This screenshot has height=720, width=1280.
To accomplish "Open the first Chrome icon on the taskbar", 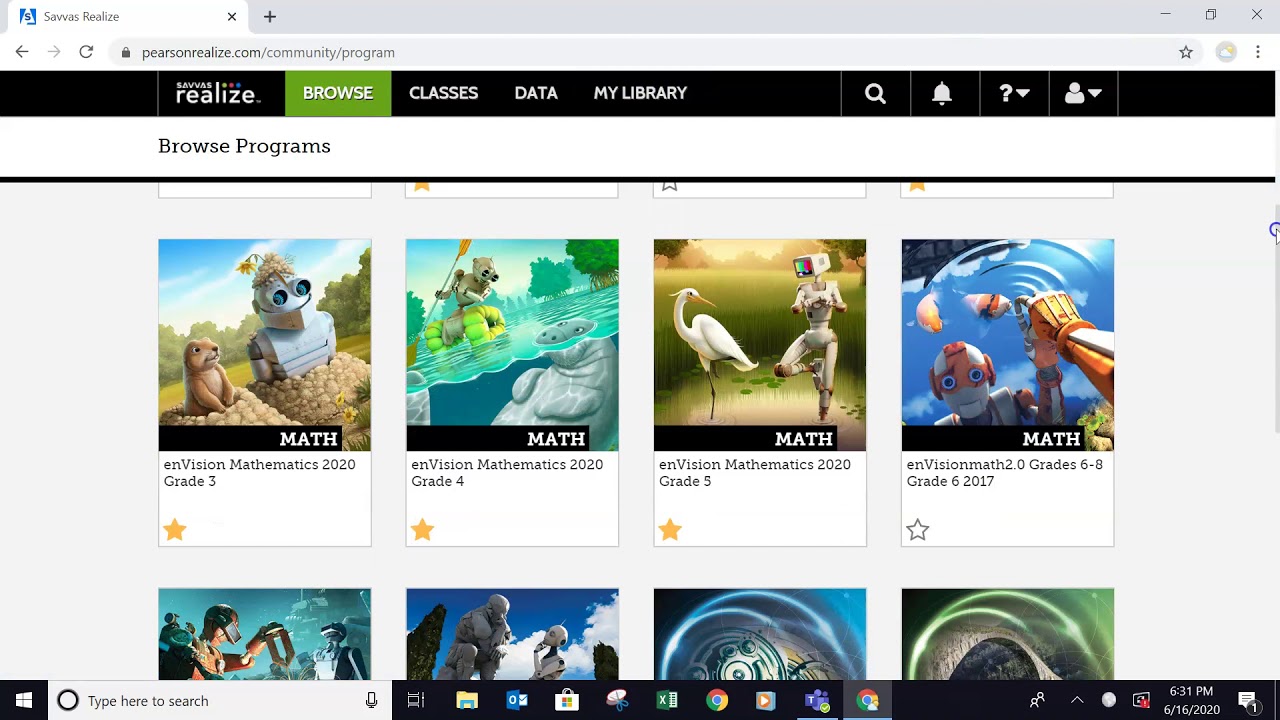I will 717,700.
